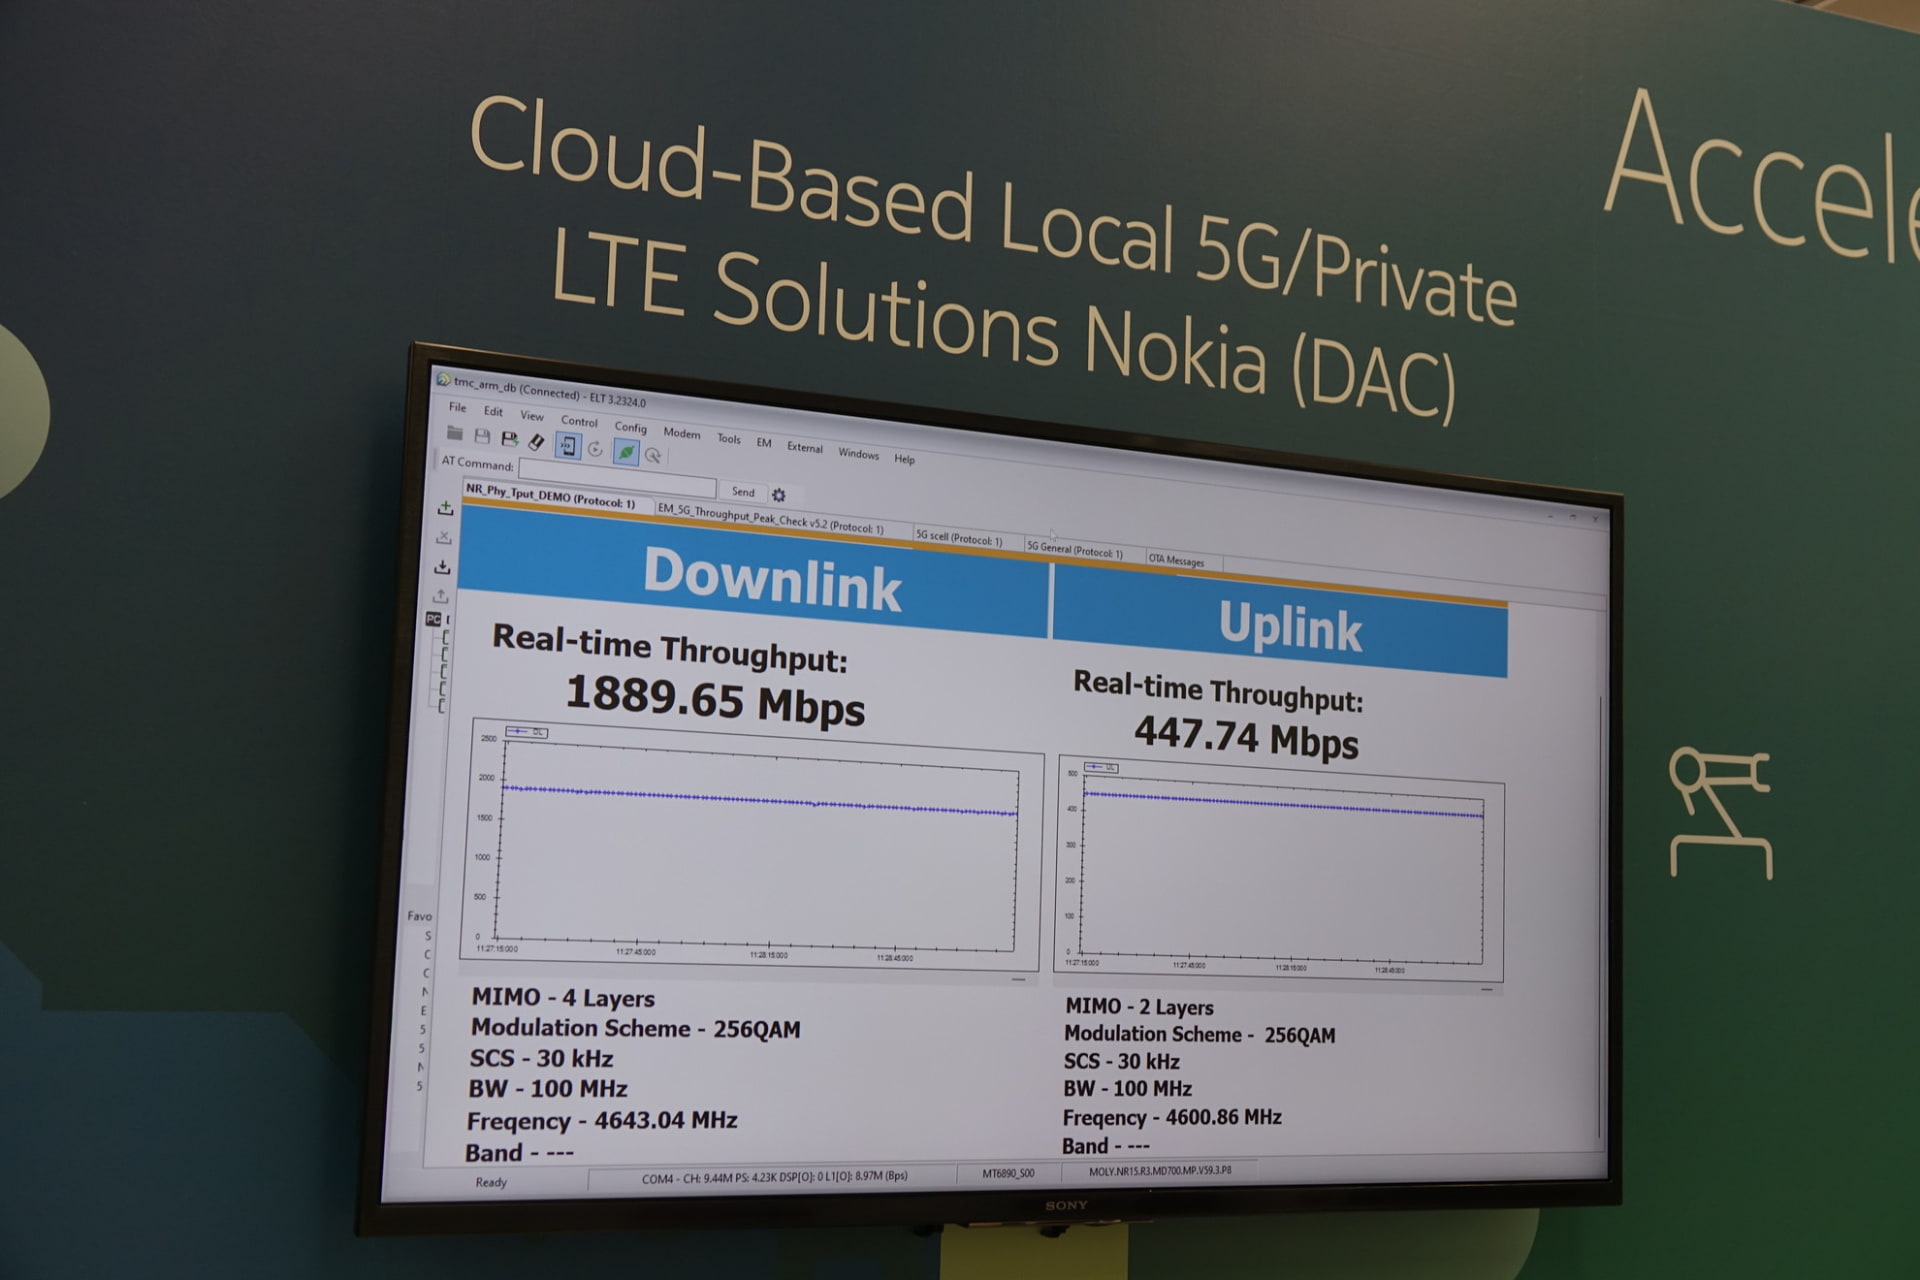Click downlink "SCS - 30 kHz" text

click(541, 1058)
